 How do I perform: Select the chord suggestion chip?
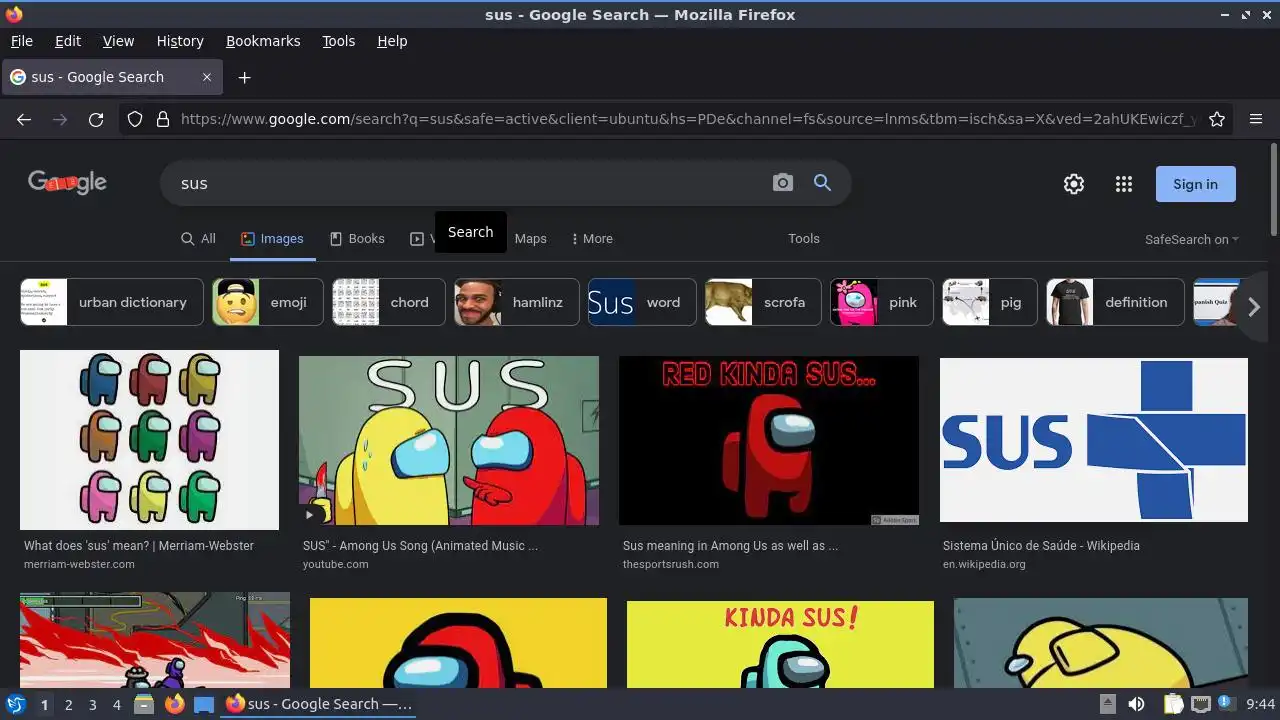[x=389, y=302]
